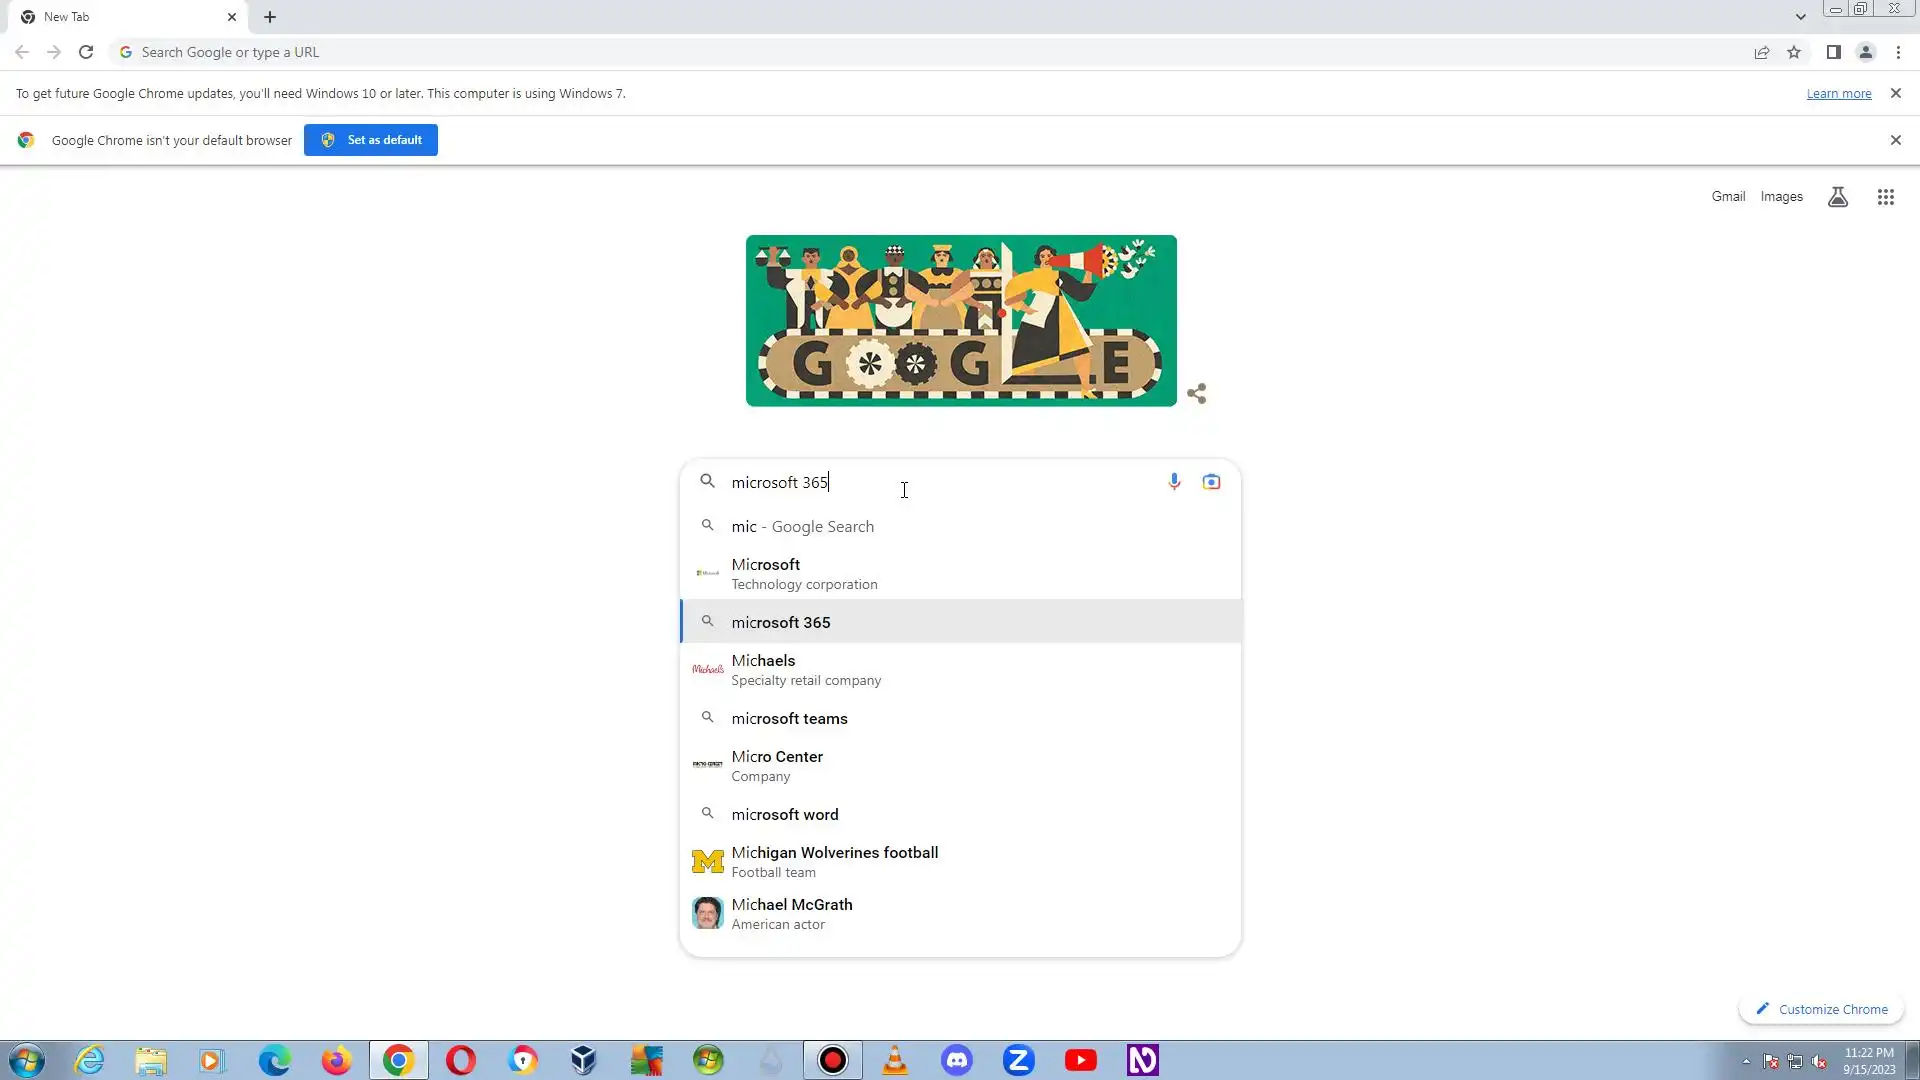Open Google Lens image search camera icon
The image size is (1920, 1080).
(x=1211, y=482)
